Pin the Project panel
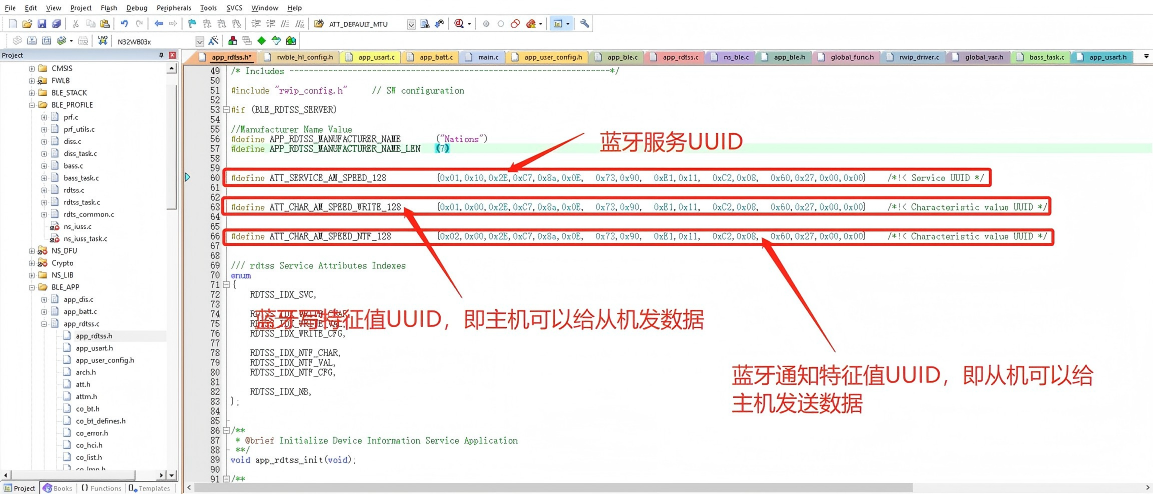1153x494 pixels. (x=162, y=56)
